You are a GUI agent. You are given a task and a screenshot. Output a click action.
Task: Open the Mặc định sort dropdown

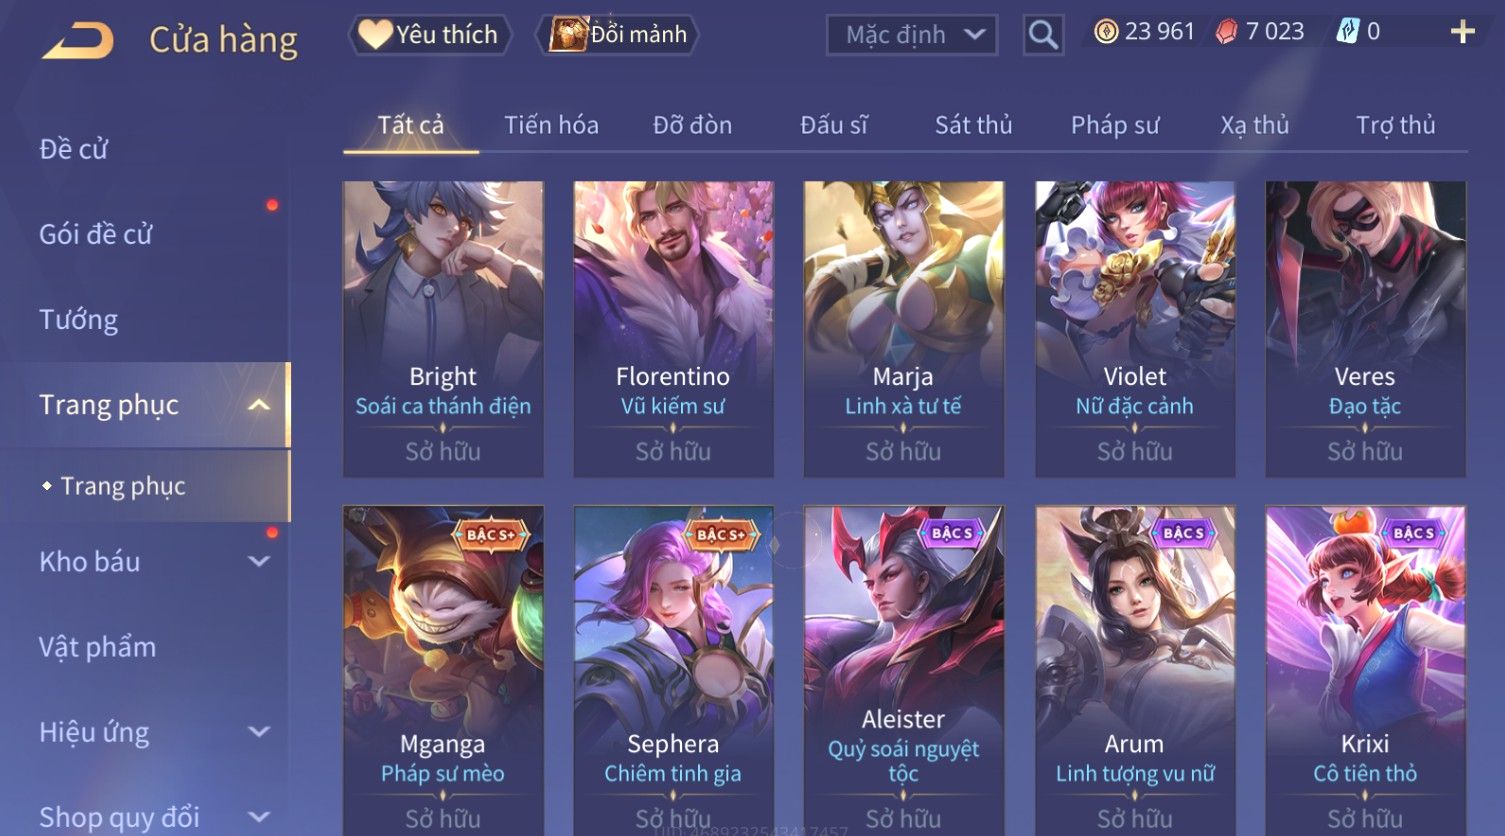point(912,35)
